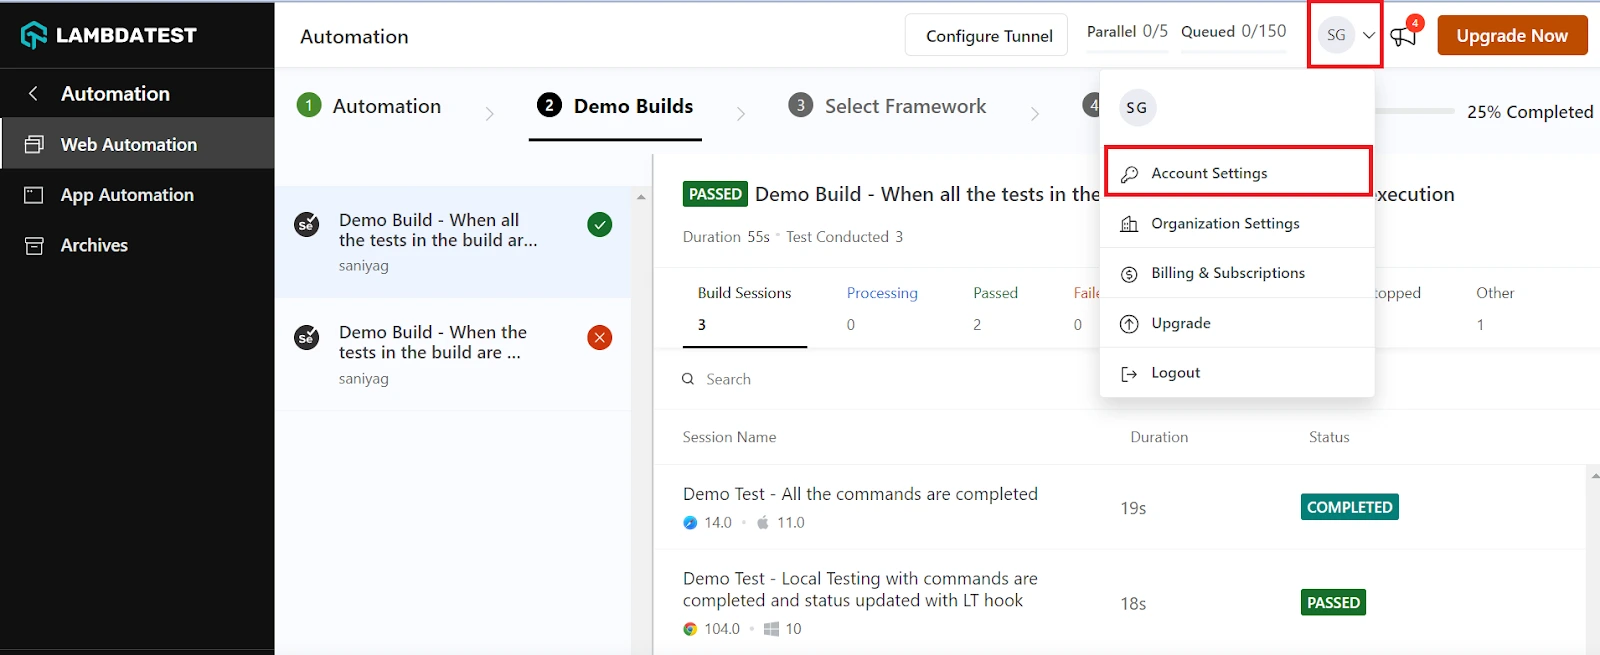Click the Web Automation sidebar icon
The width and height of the screenshot is (1600, 655).
coord(34,144)
